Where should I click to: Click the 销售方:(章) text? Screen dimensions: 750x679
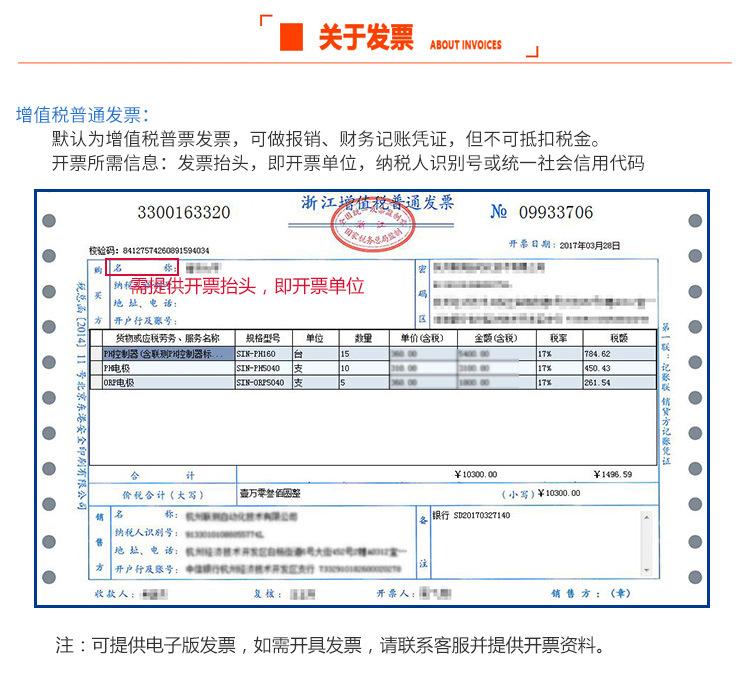tap(591, 593)
